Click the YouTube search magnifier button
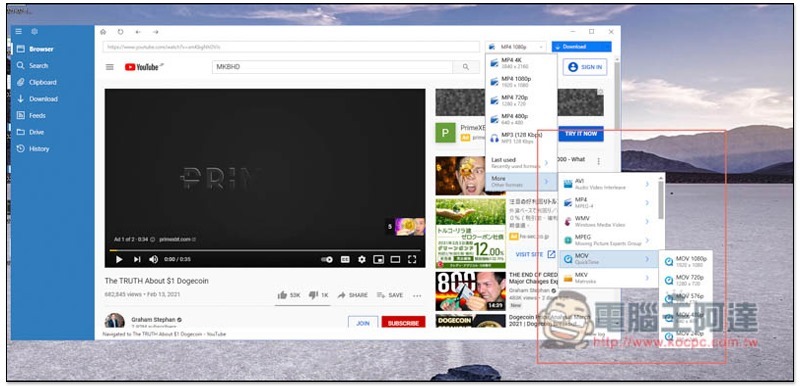The height and width of the screenshot is (386, 800). click(465, 67)
